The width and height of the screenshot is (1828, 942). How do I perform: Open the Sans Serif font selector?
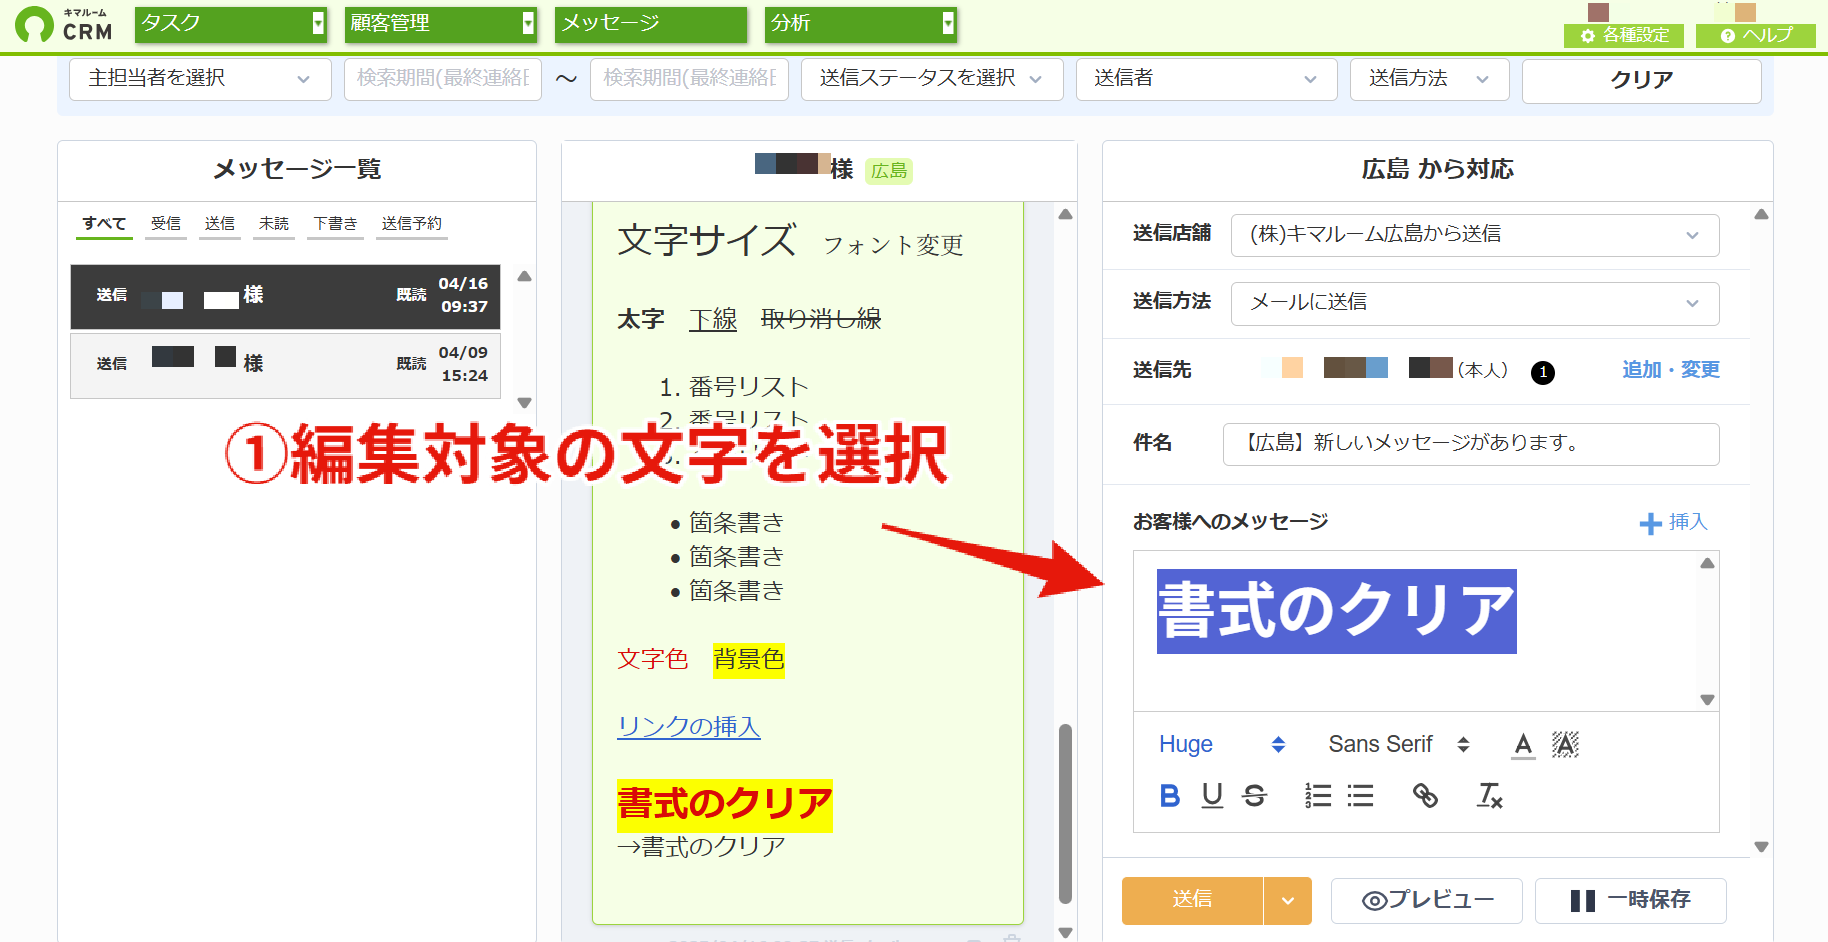pyautogui.click(x=1399, y=744)
